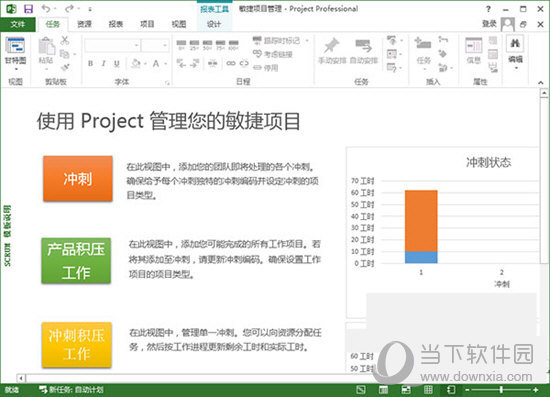The image size is (550, 397).
Task: Click the Link tasks chain icon
Action: pyautogui.click(x=231, y=63)
